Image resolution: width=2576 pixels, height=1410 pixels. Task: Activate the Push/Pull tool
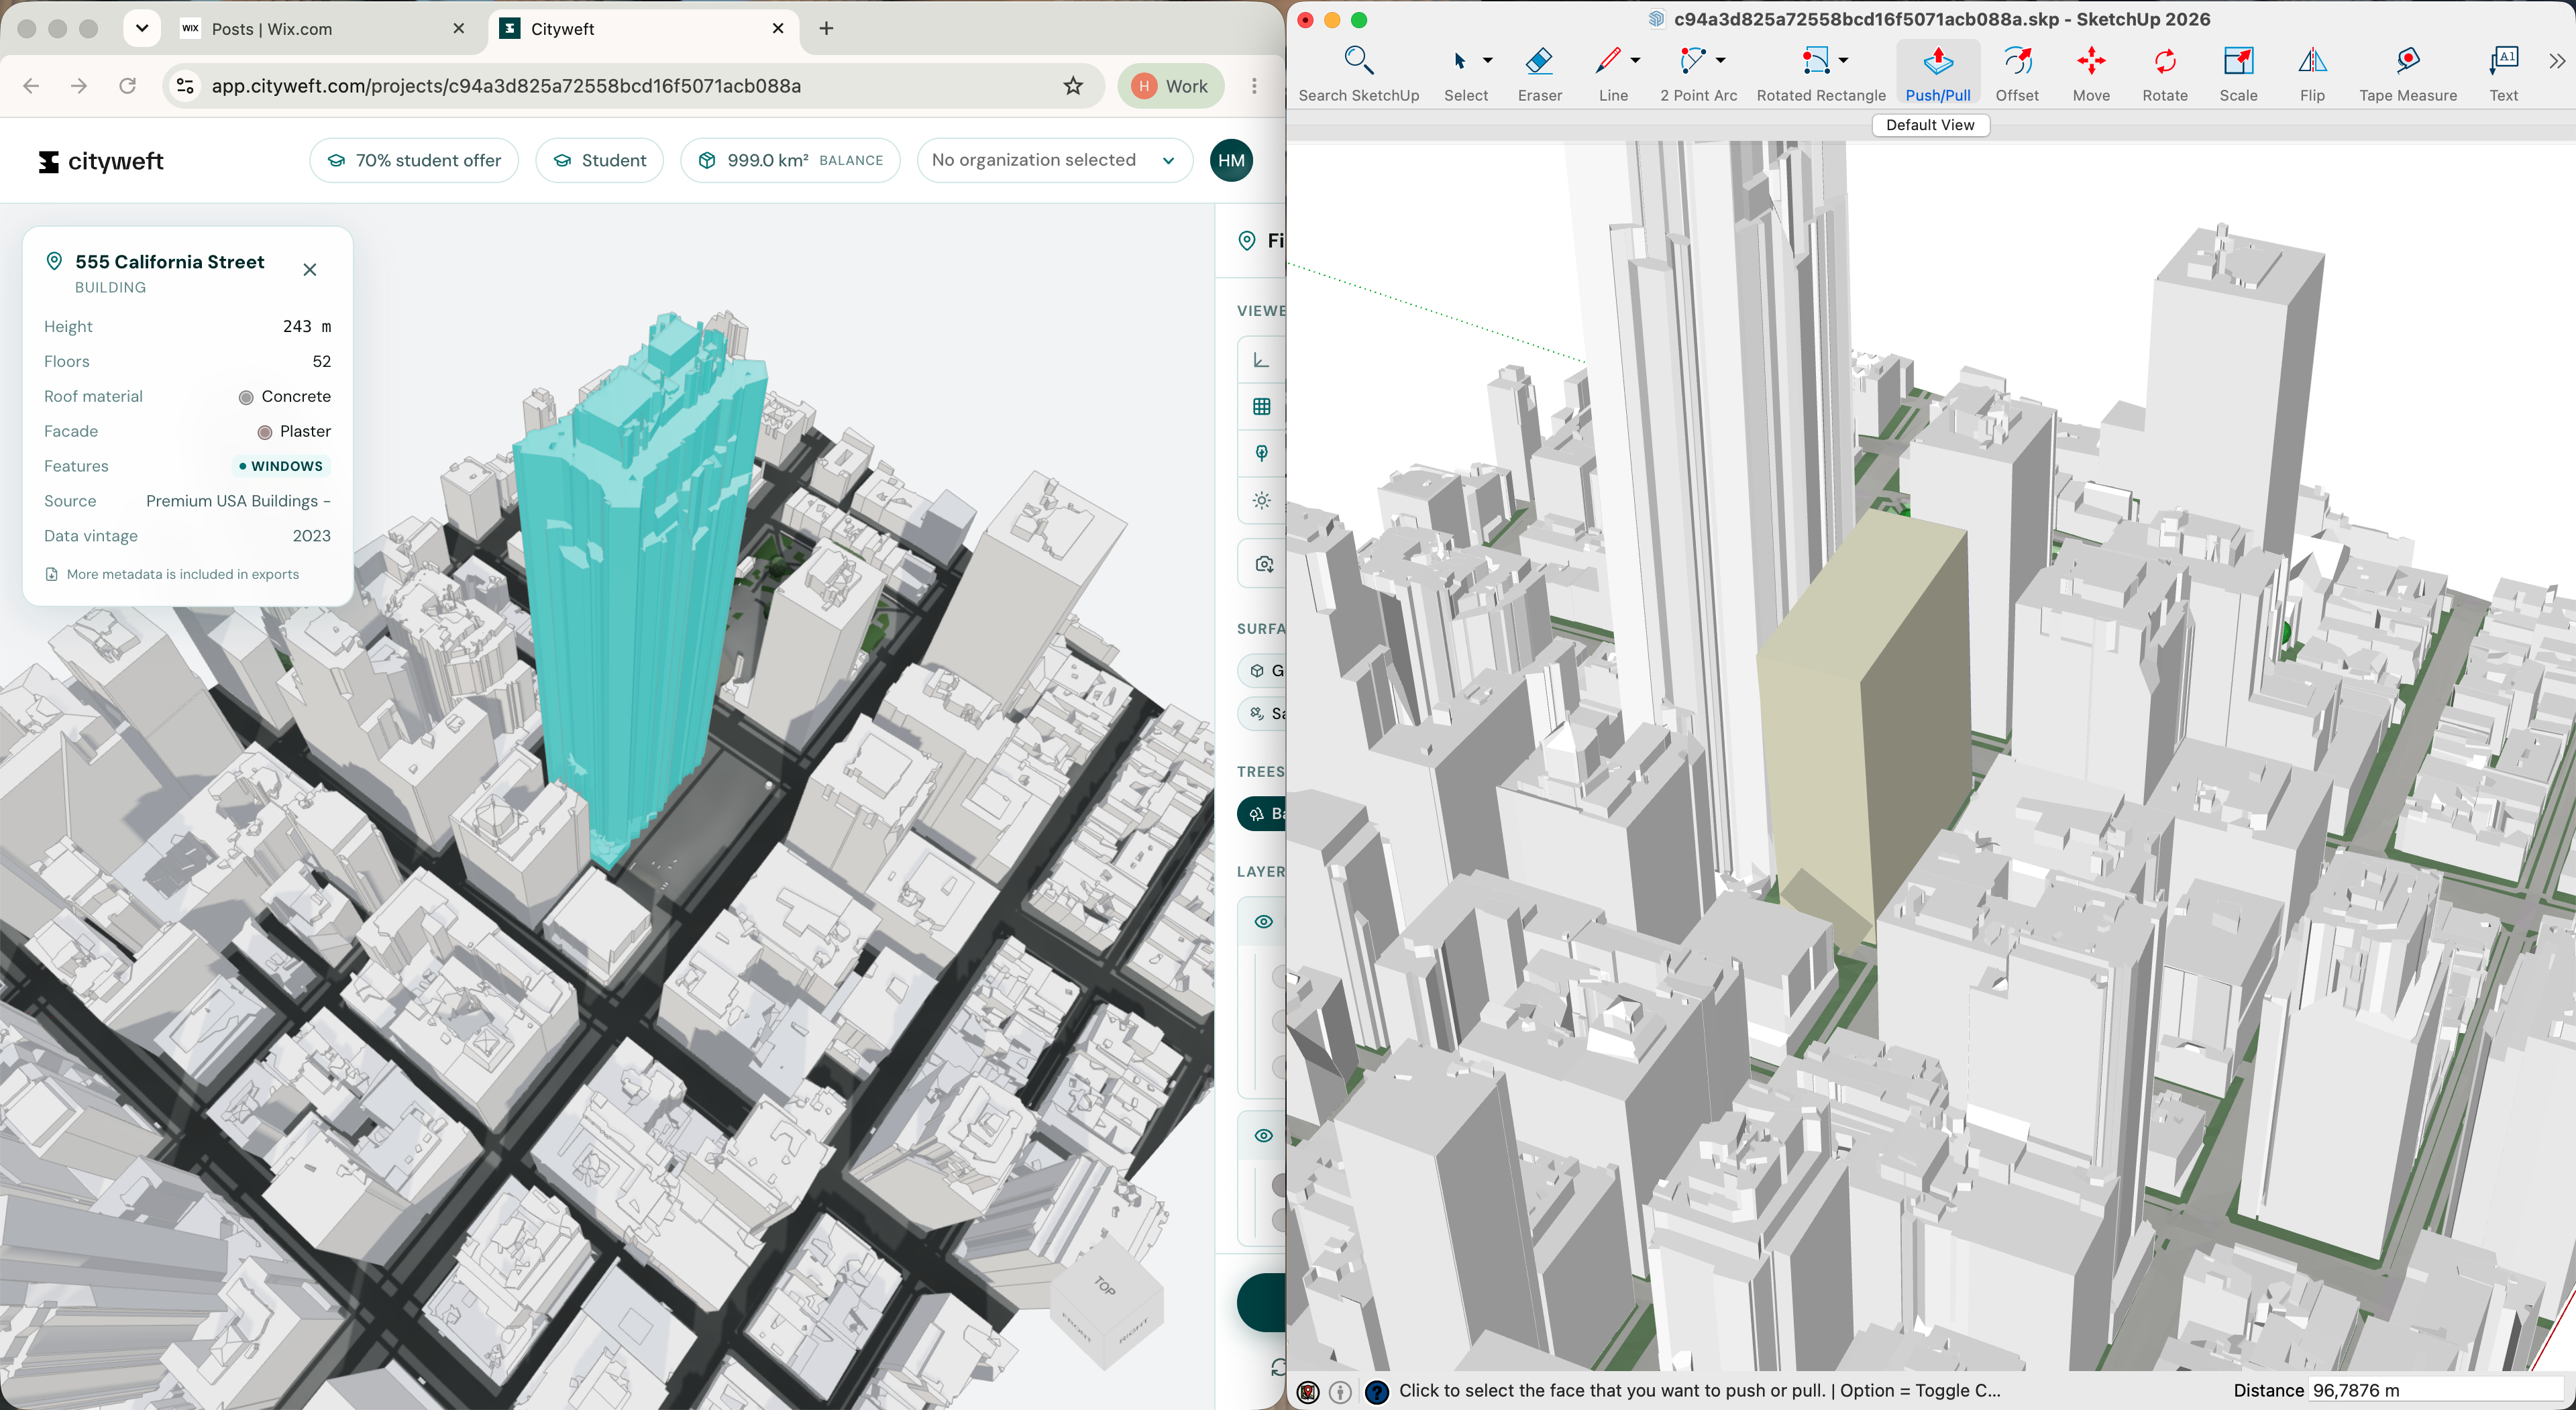tap(1938, 73)
